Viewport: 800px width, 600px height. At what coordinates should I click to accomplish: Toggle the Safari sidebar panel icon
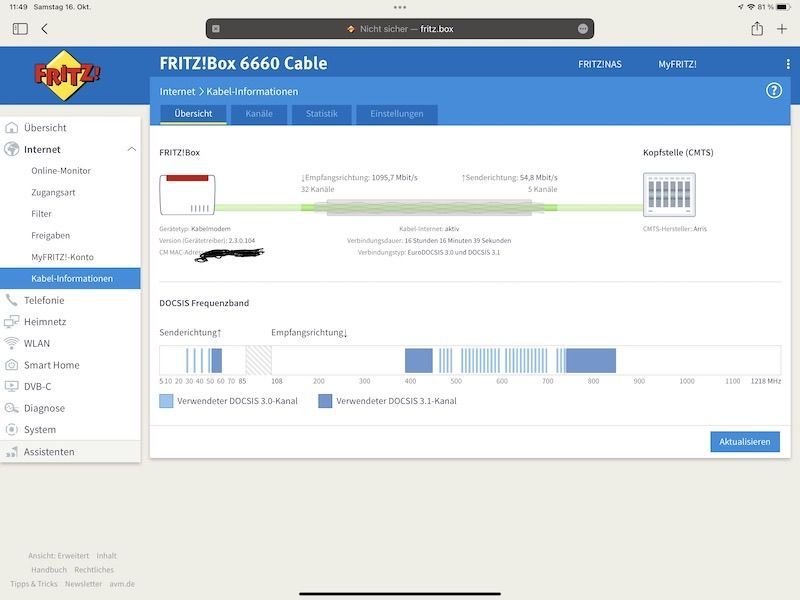coord(20,29)
